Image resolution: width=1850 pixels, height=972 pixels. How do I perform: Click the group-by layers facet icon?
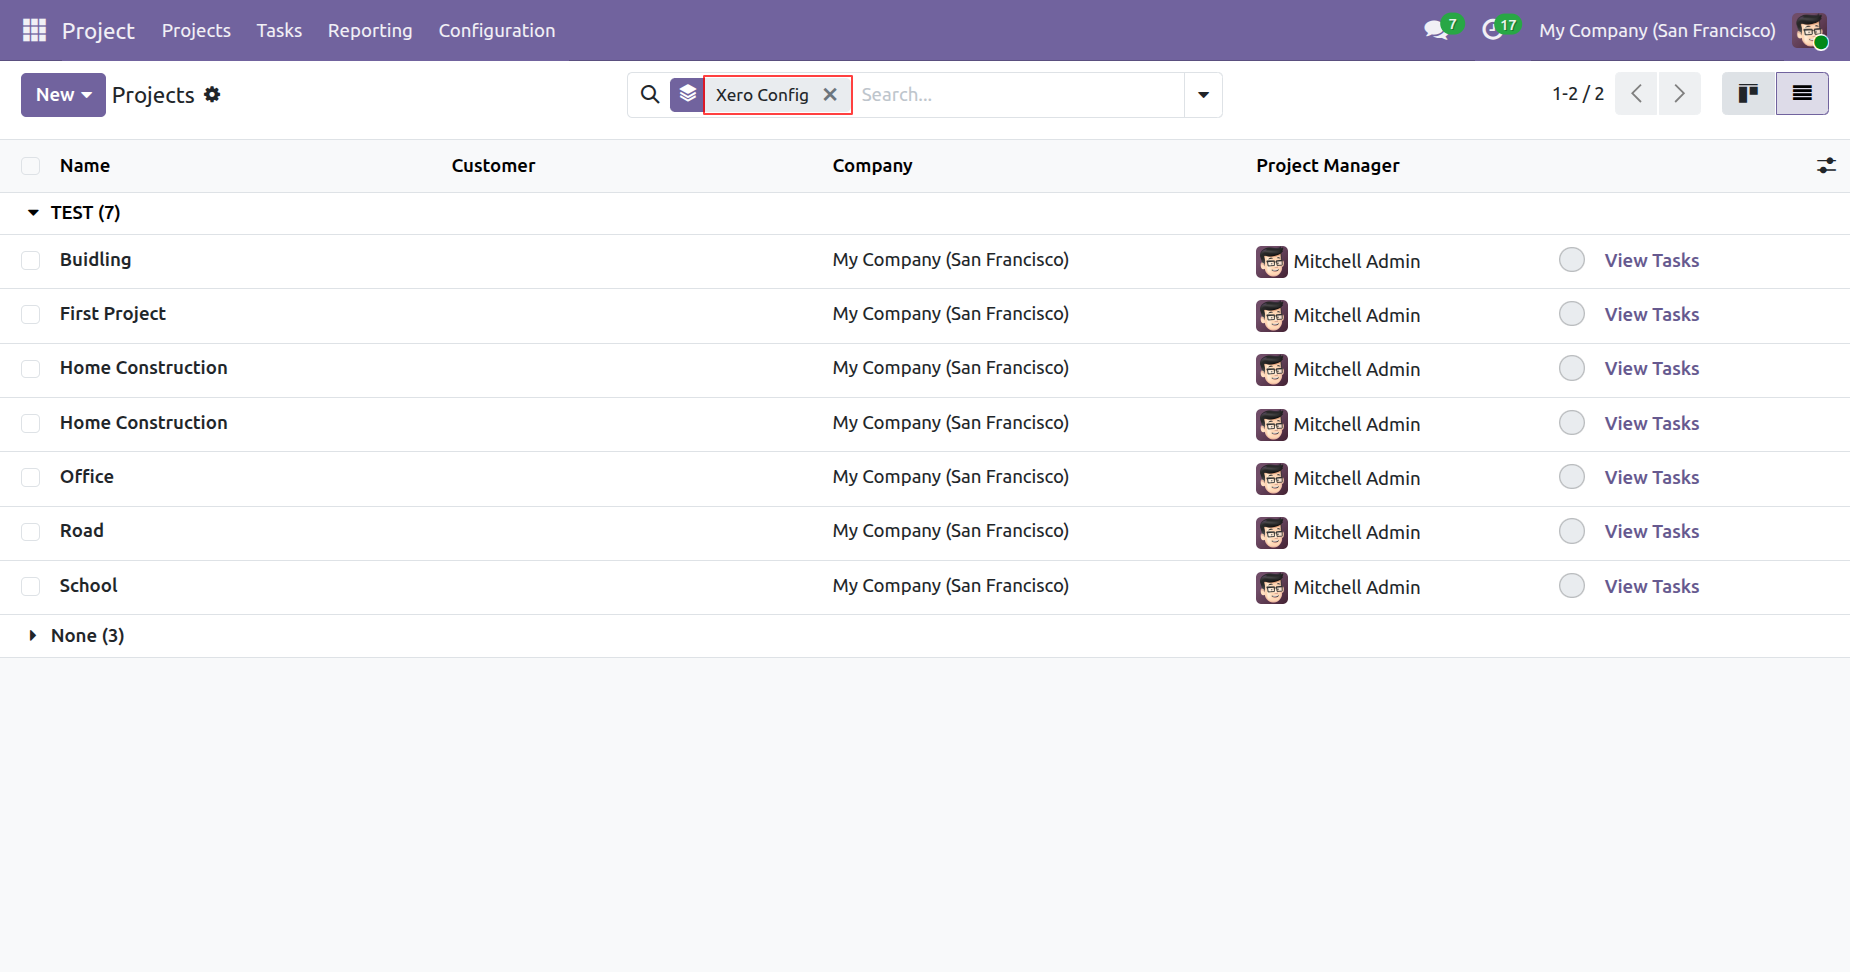click(687, 94)
